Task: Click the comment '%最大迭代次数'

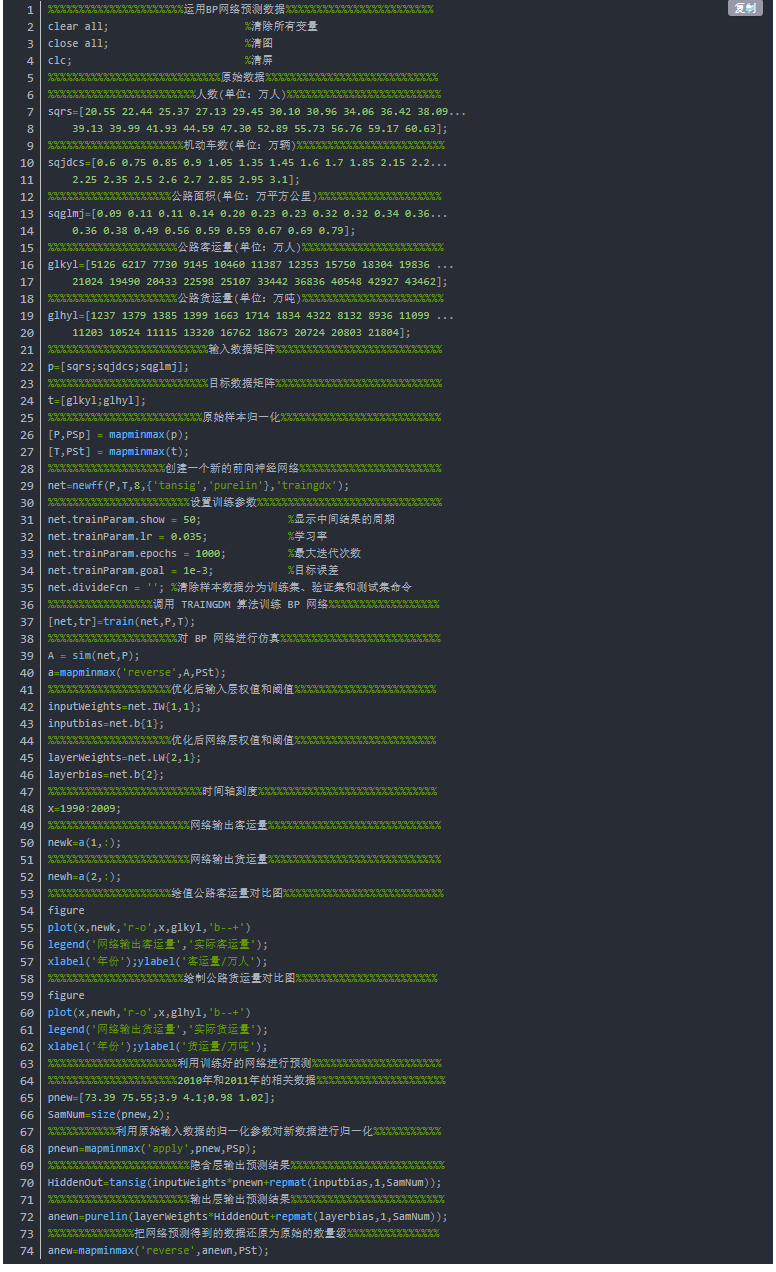Action: click(x=324, y=553)
